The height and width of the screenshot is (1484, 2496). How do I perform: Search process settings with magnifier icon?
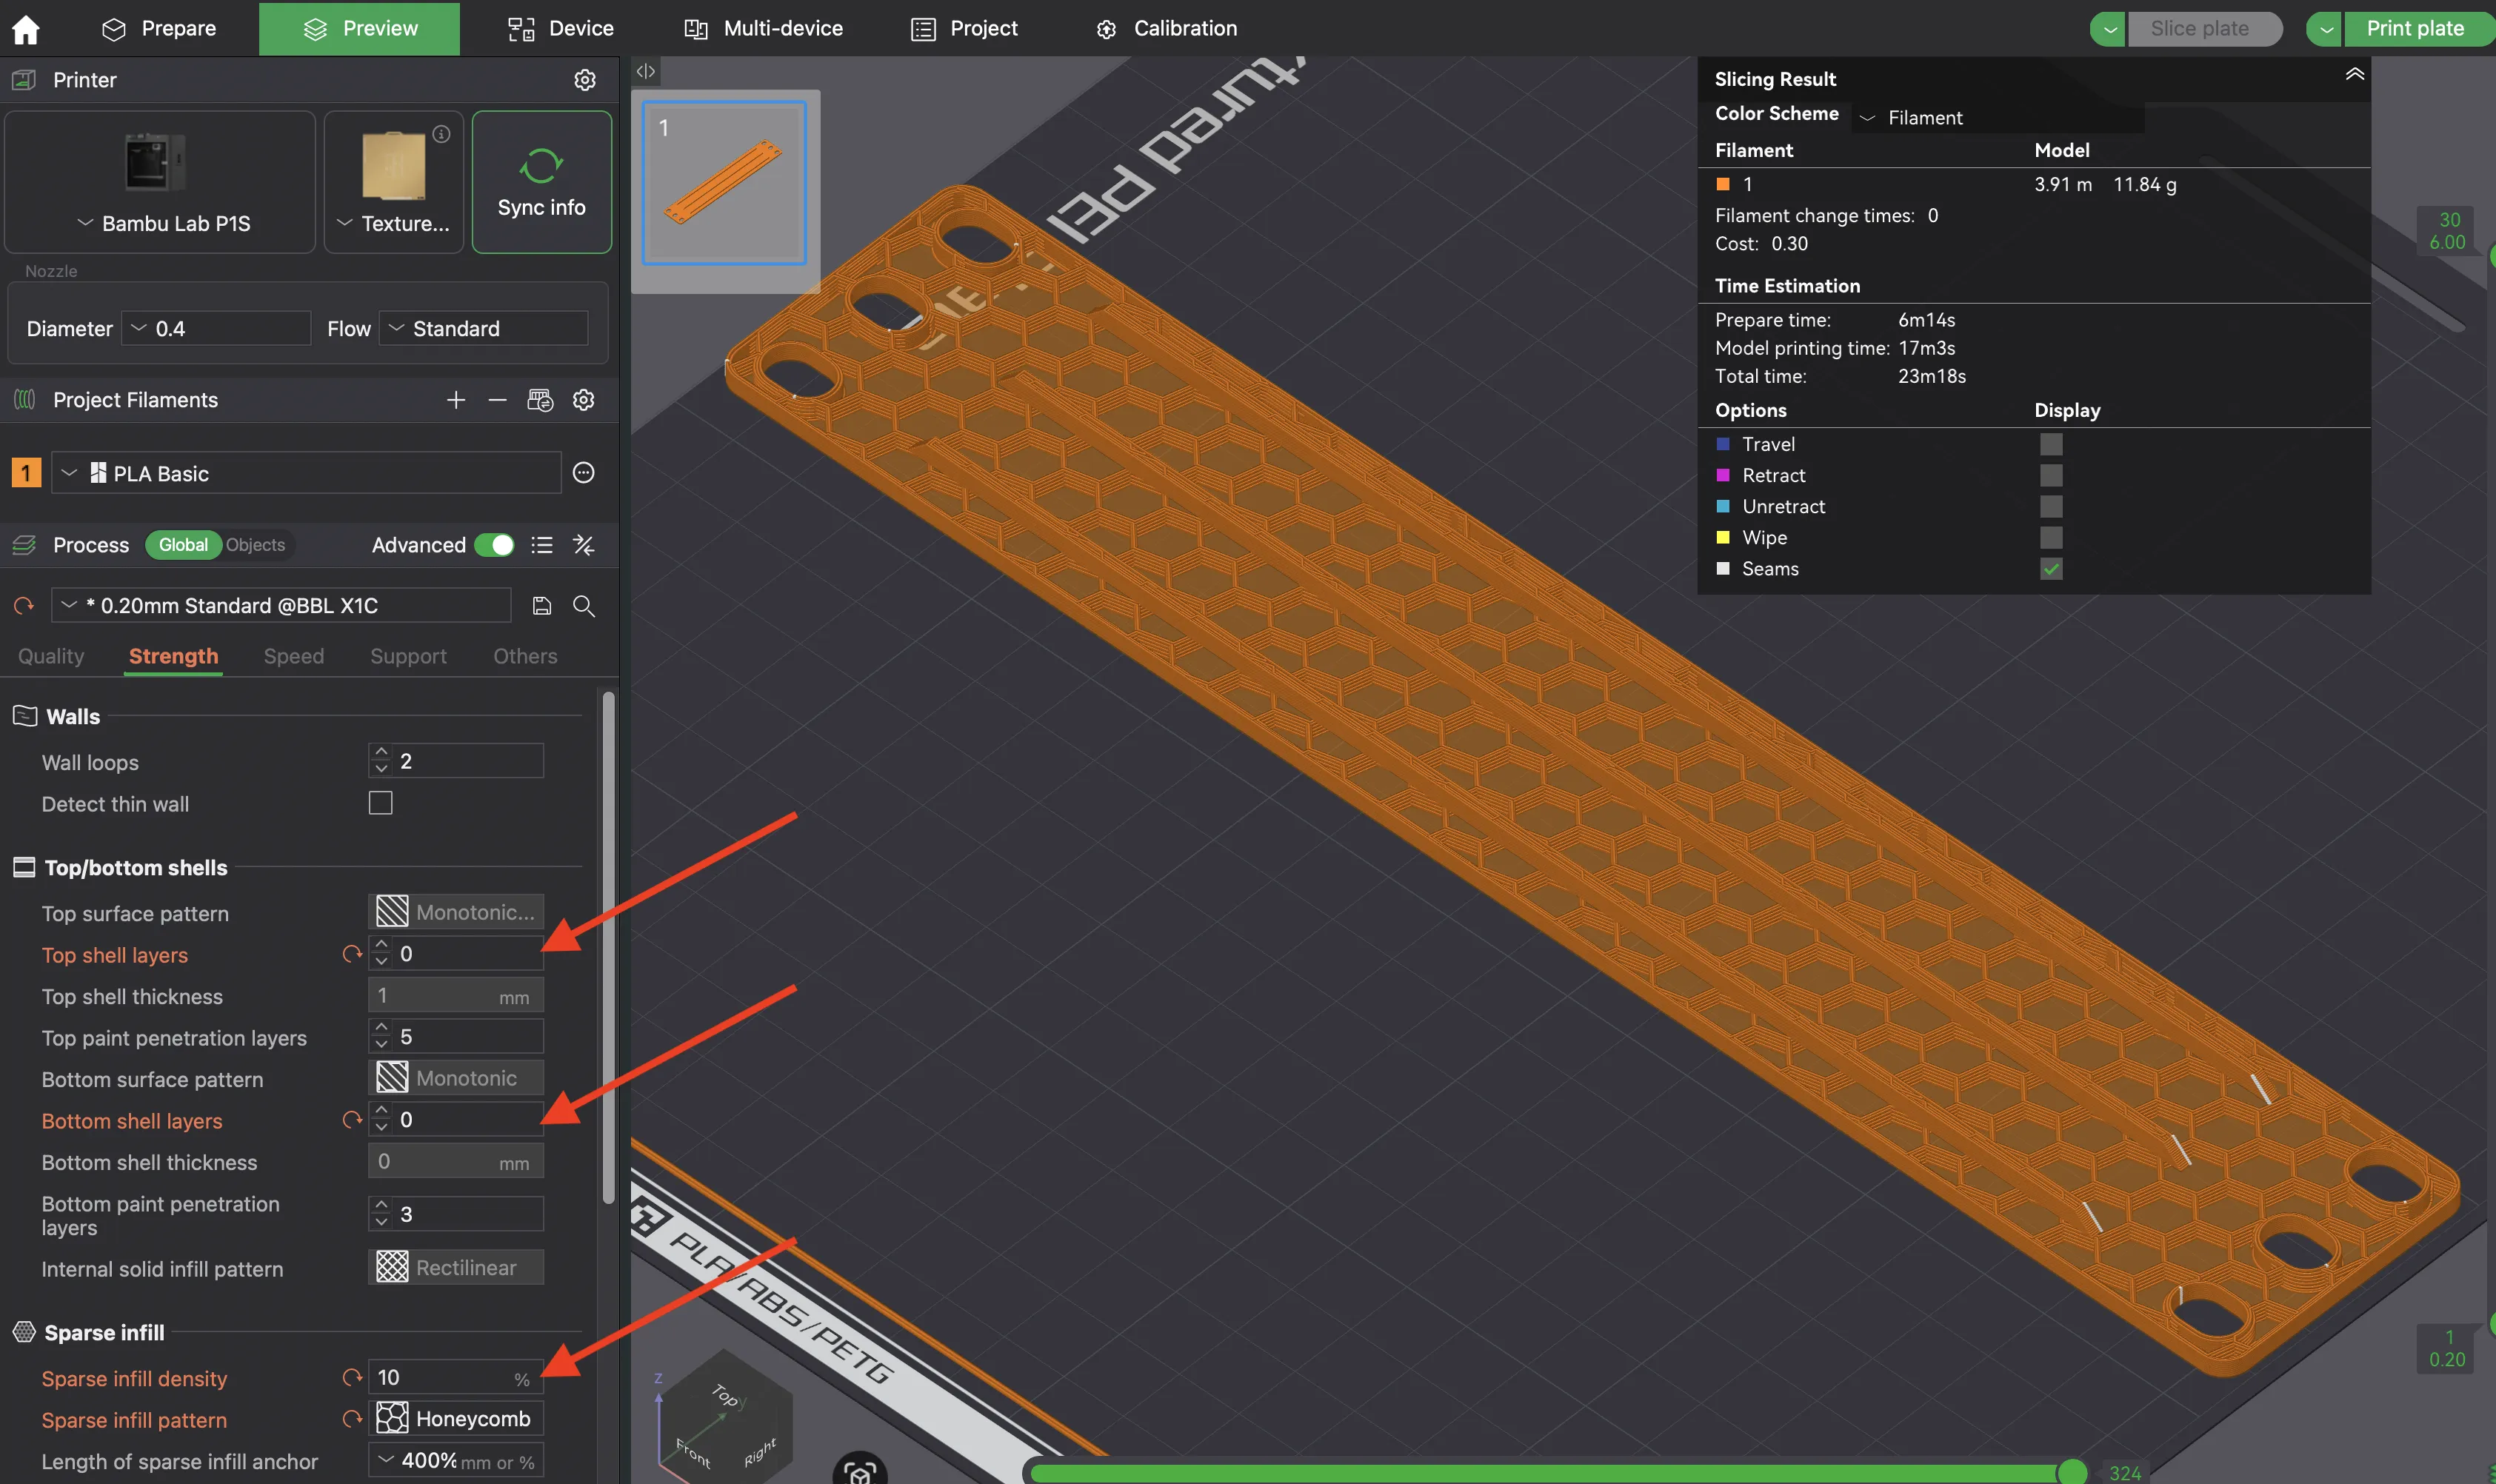[x=584, y=606]
